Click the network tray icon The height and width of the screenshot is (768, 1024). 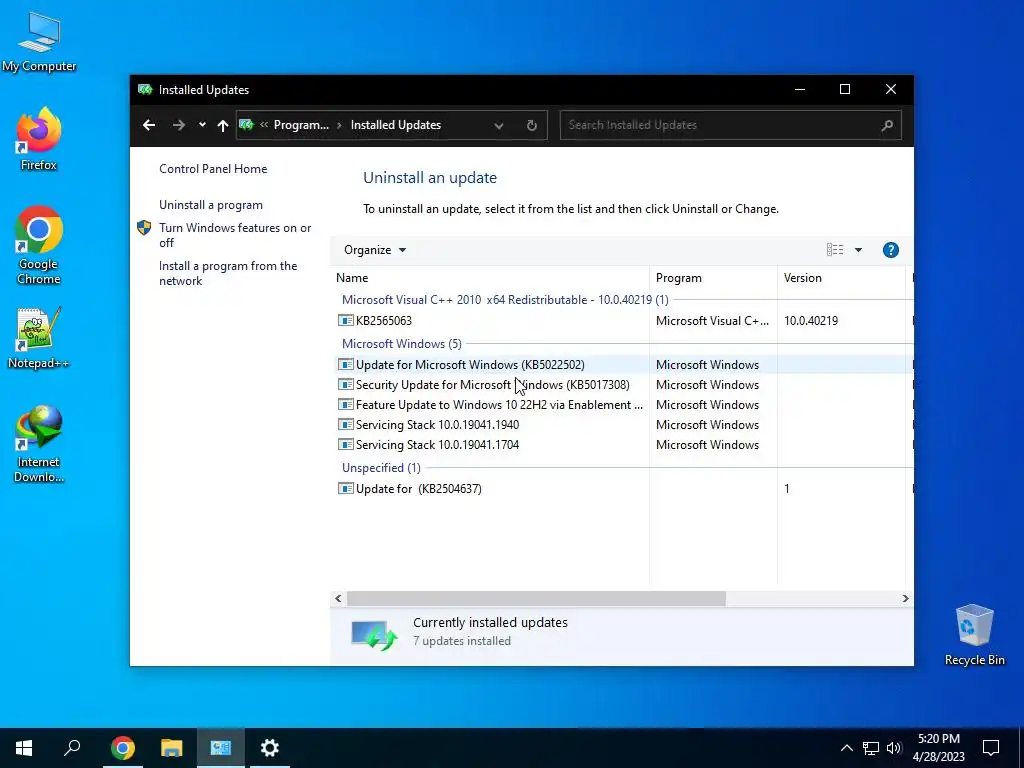coord(871,748)
